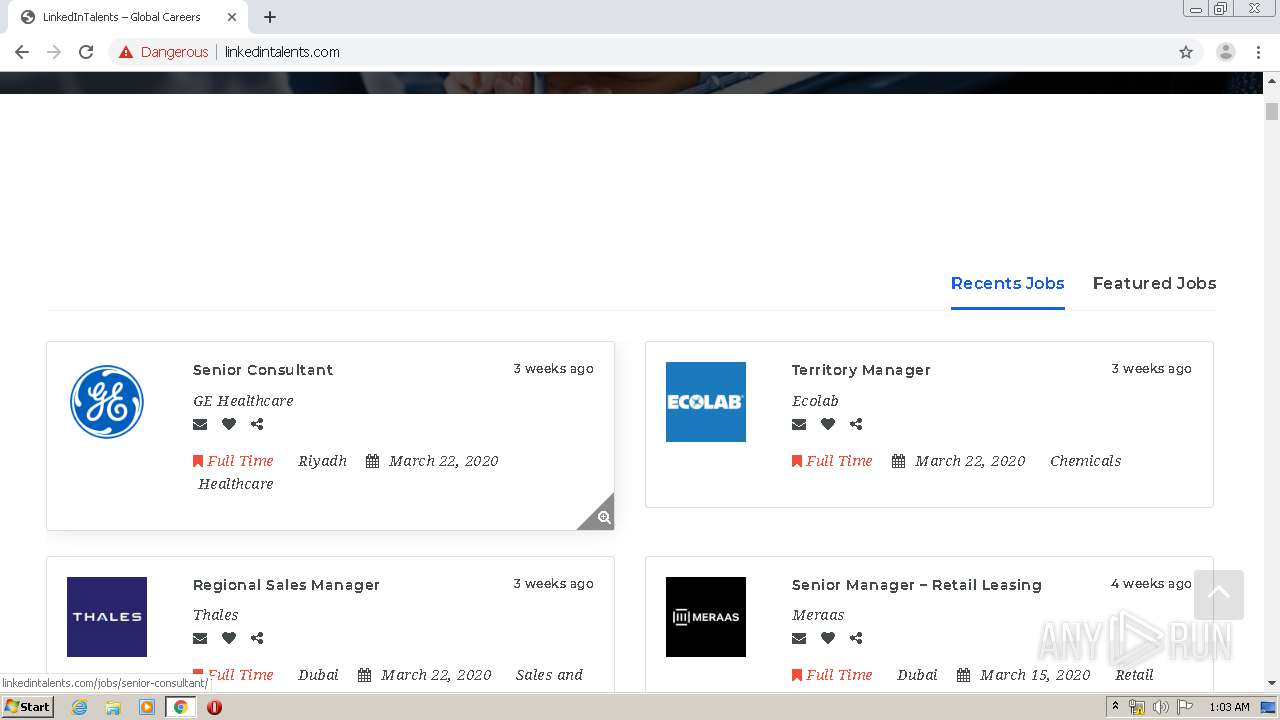Click the back-to-top arrow button

coord(1219,595)
